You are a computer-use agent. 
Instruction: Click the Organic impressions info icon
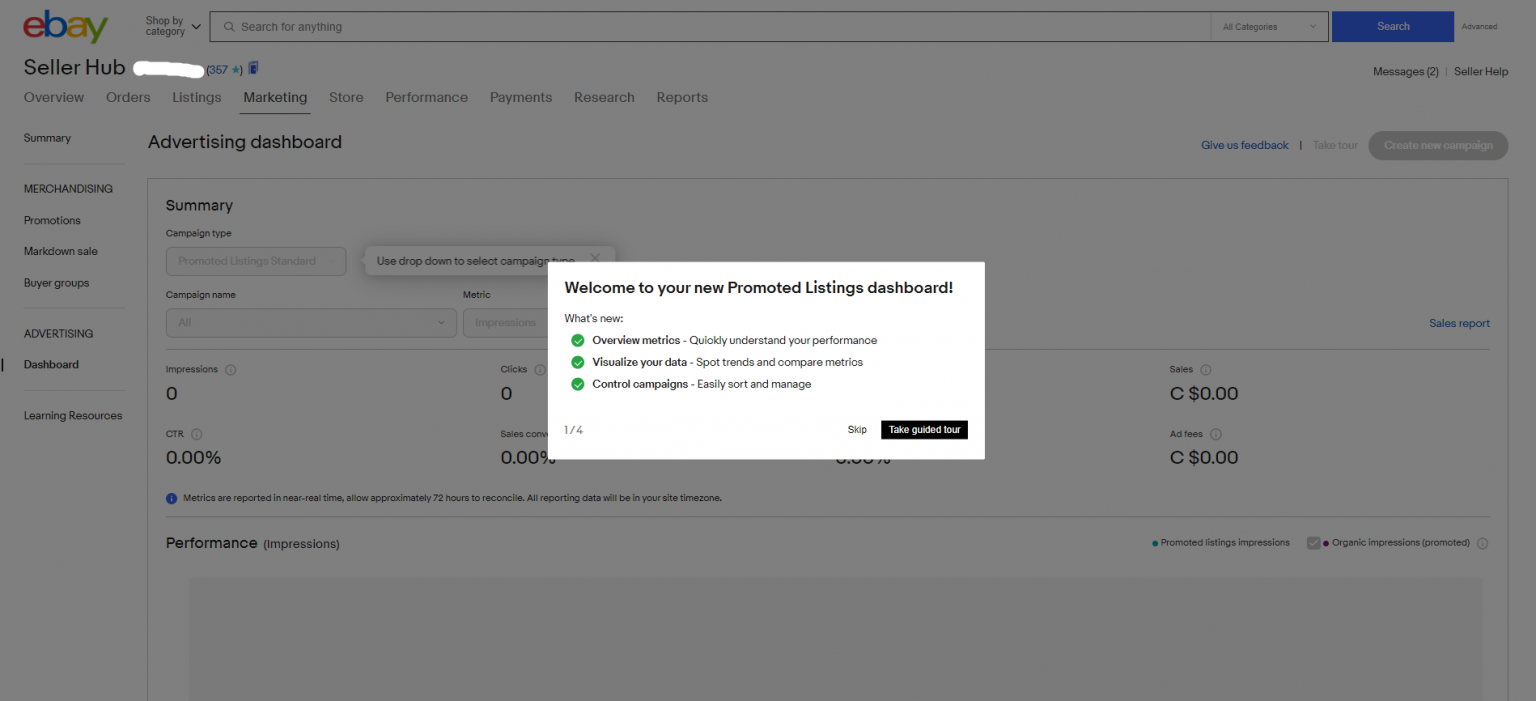[x=1482, y=544]
